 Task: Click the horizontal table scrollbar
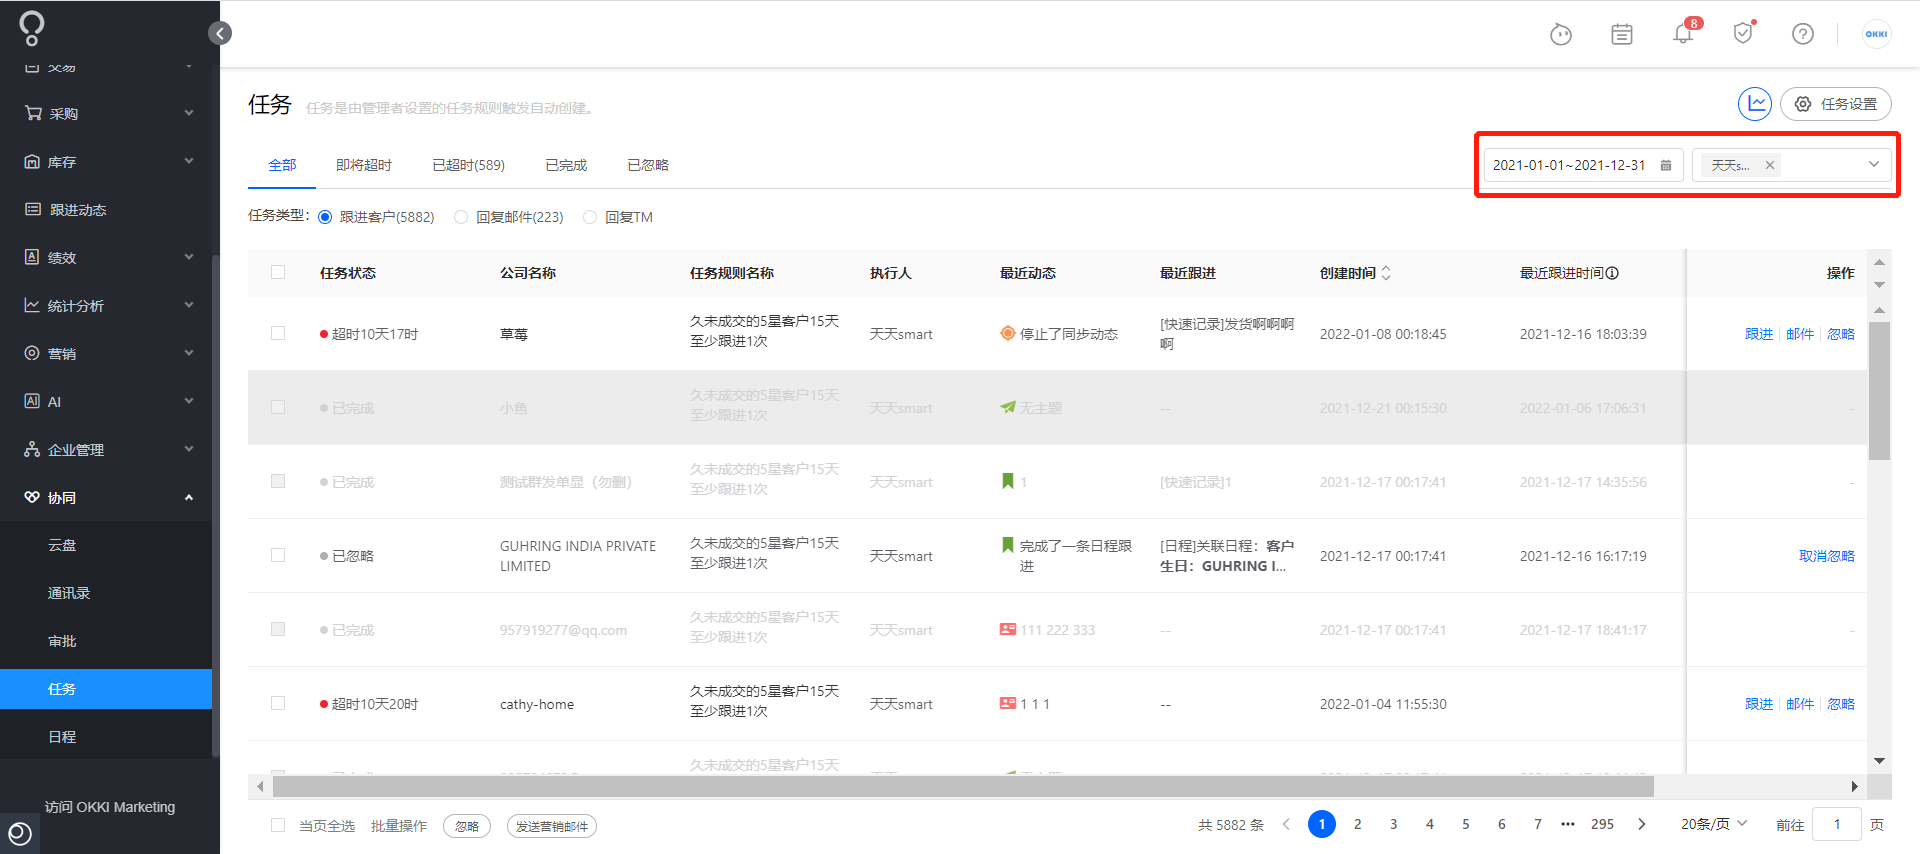click(963, 787)
